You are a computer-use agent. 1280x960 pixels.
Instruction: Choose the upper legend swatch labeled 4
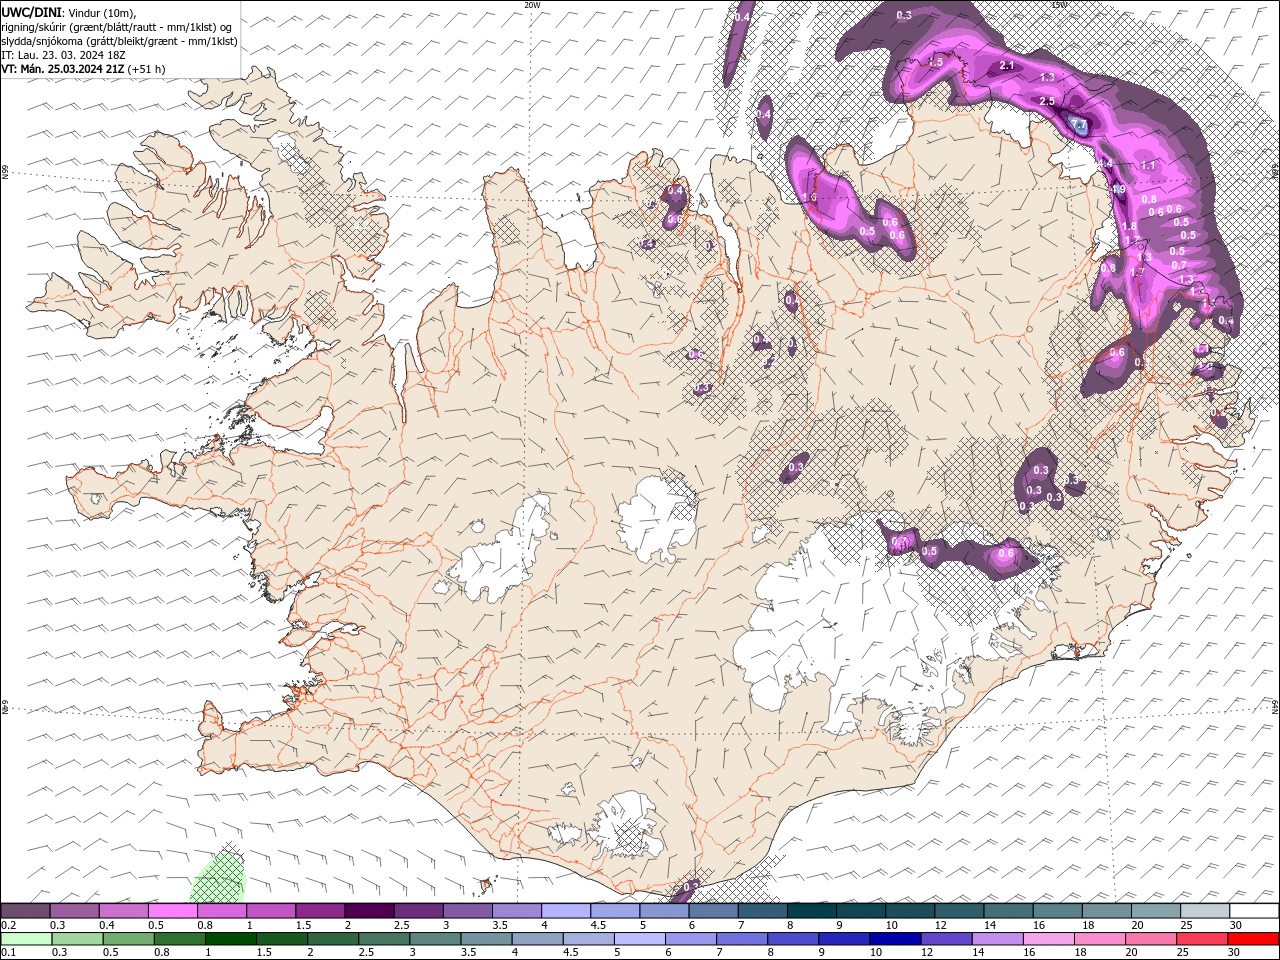pyautogui.click(x=566, y=911)
